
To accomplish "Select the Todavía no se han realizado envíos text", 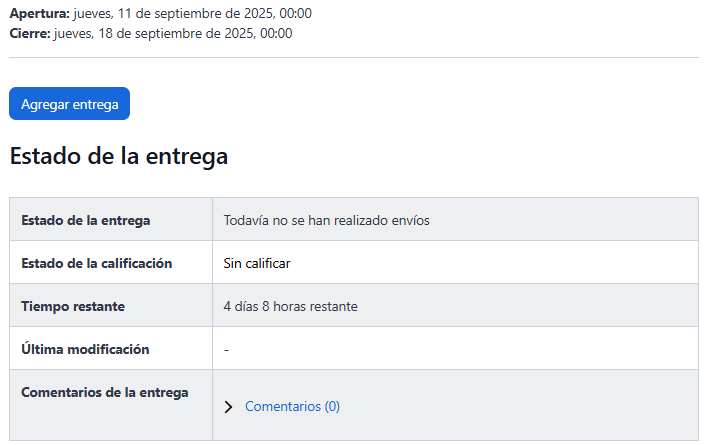I will tap(326, 220).
